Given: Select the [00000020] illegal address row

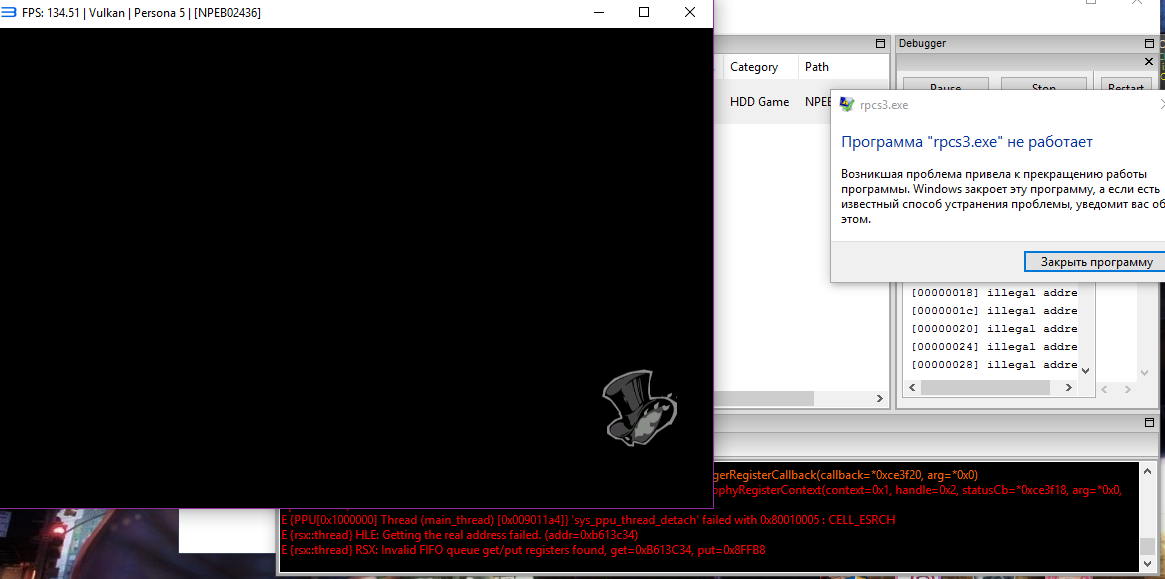Looking at the screenshot, I should pyautogui.click(x=993, y=329).
